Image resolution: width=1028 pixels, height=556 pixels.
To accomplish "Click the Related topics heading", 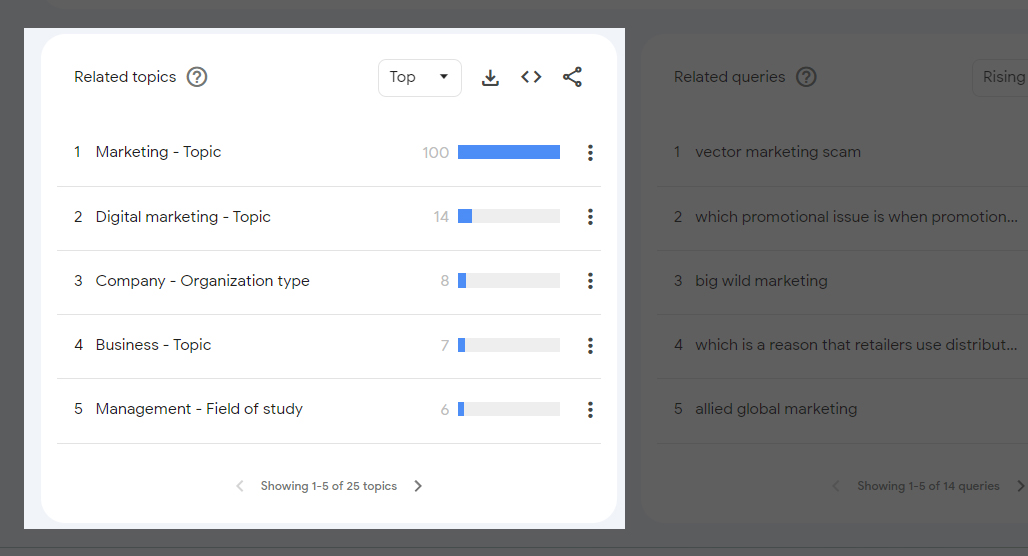I will click(125, 77).
